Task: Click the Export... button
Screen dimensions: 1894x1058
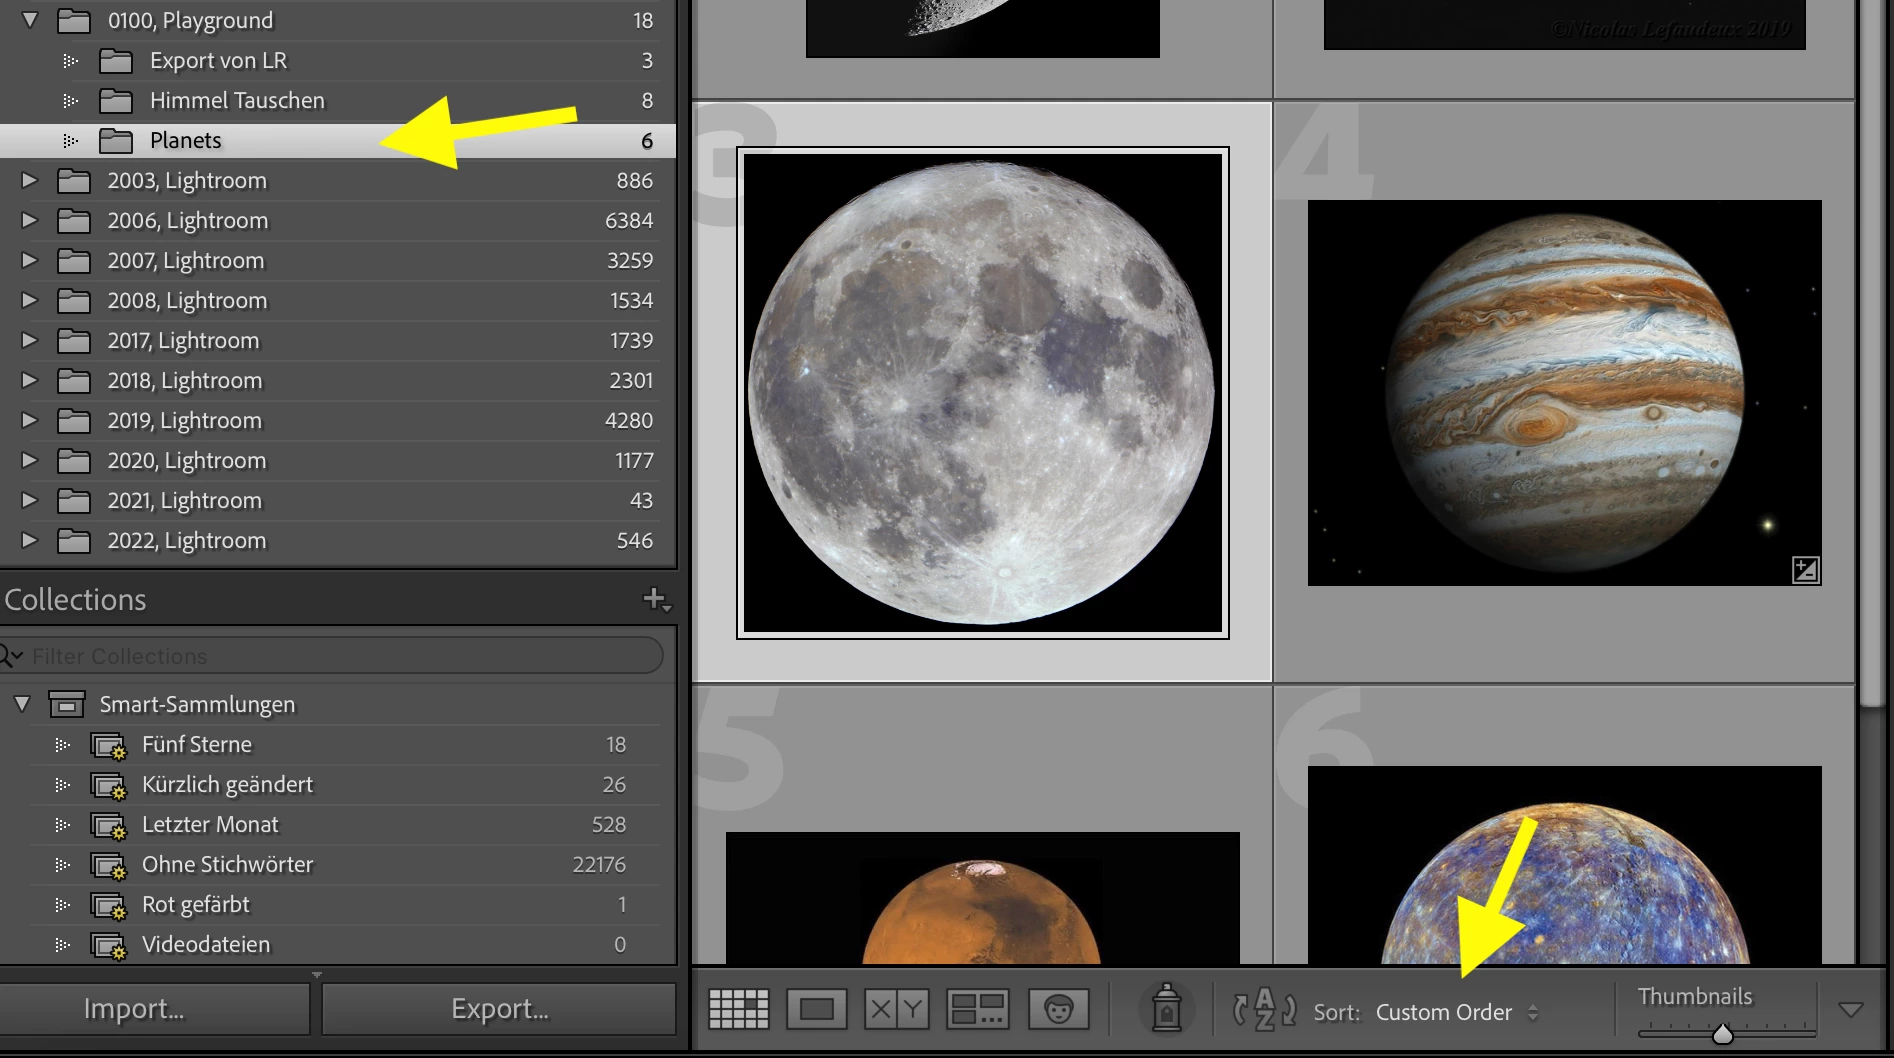Action: (499, 1009)
